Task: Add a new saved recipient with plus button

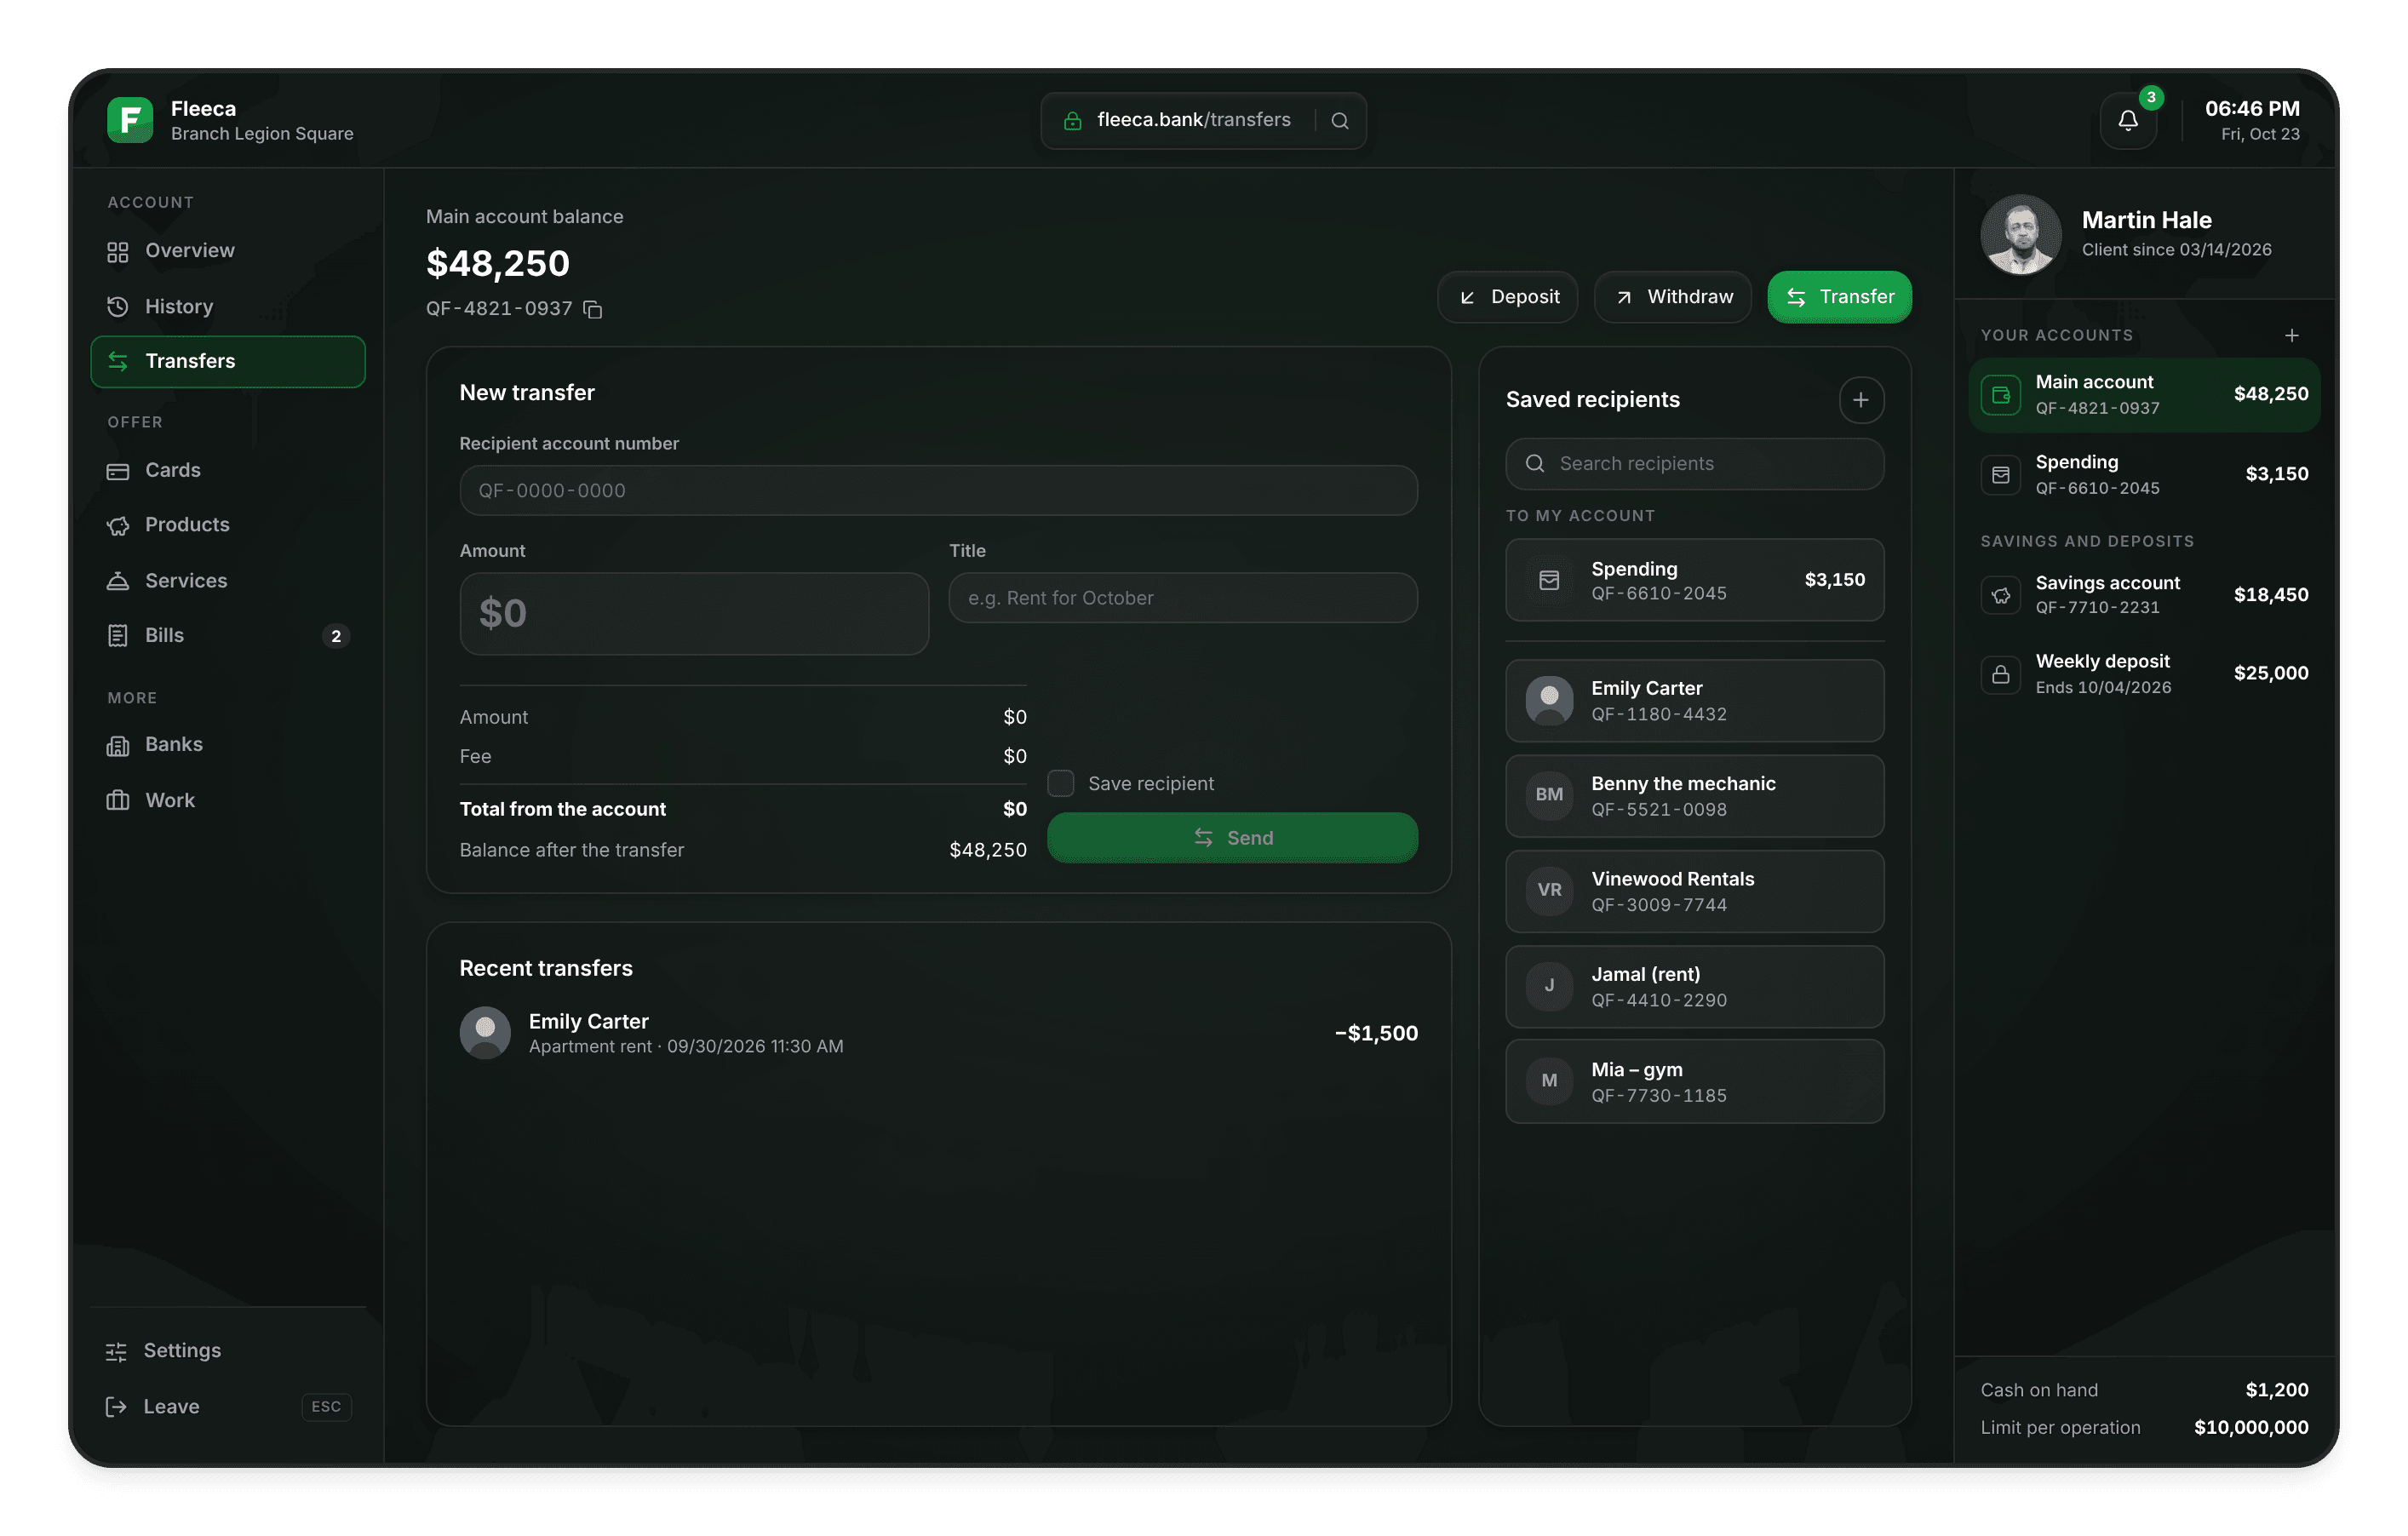Action: pos(1861,400)
